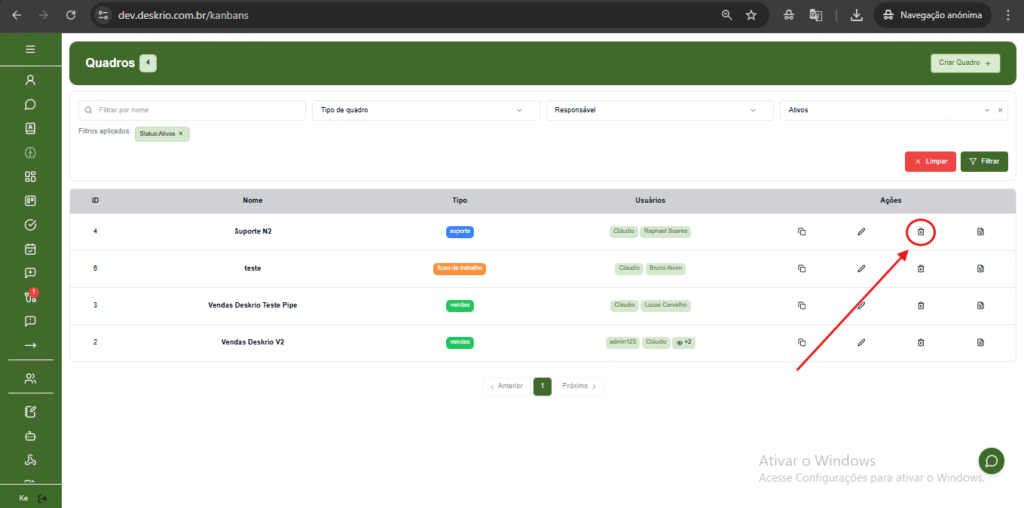The image size is (1024, 508).
Task: Duplicate the Vendas Deskrio V2 board
Action: [801, 342]
